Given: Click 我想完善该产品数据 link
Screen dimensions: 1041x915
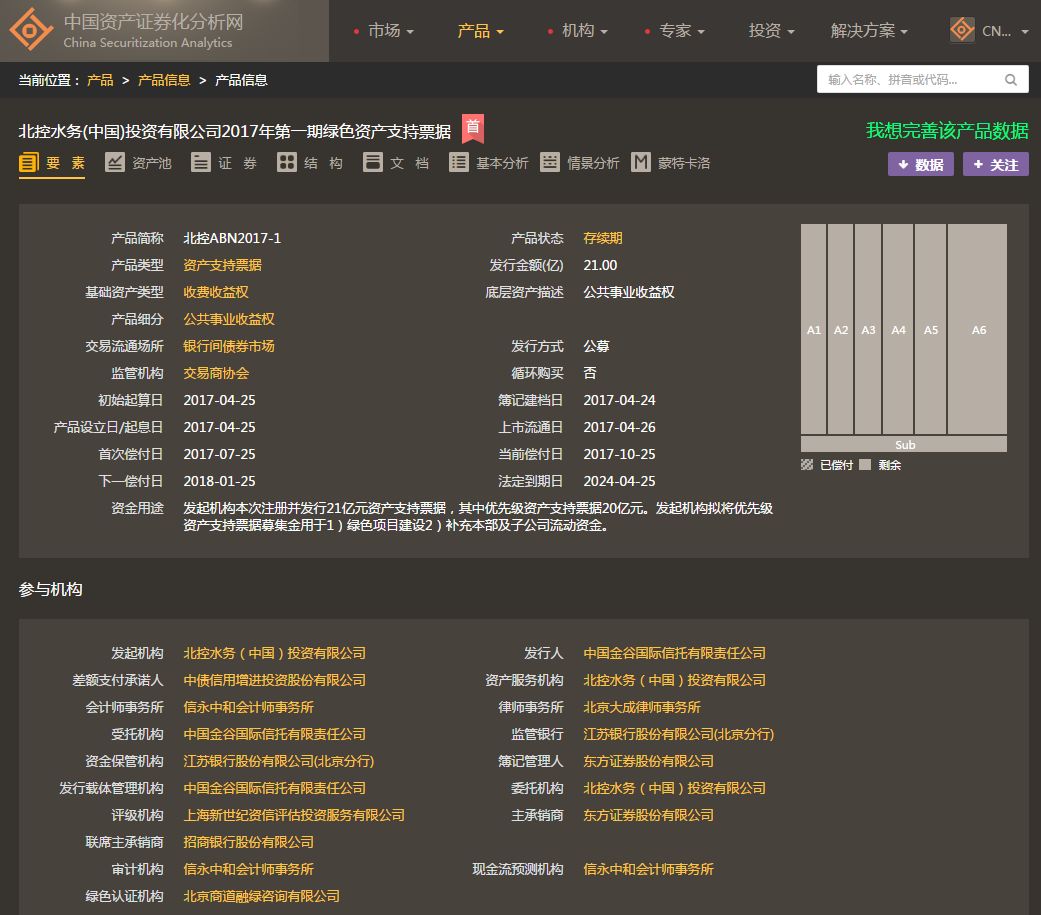Looking at the screenshot, I should [947, 130].
